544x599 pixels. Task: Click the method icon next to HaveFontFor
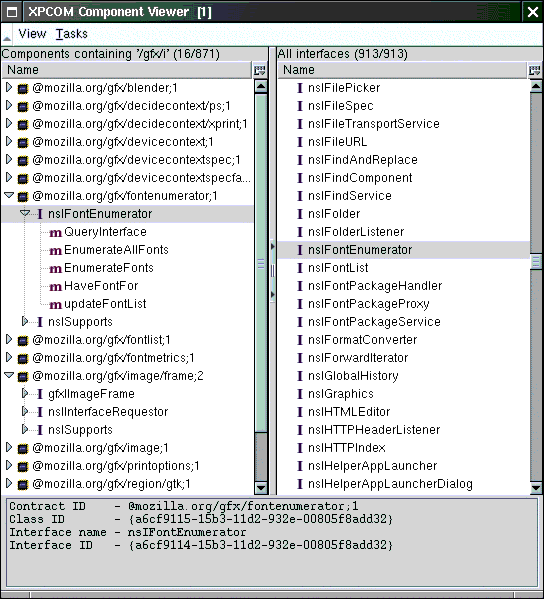pos(55,287)
